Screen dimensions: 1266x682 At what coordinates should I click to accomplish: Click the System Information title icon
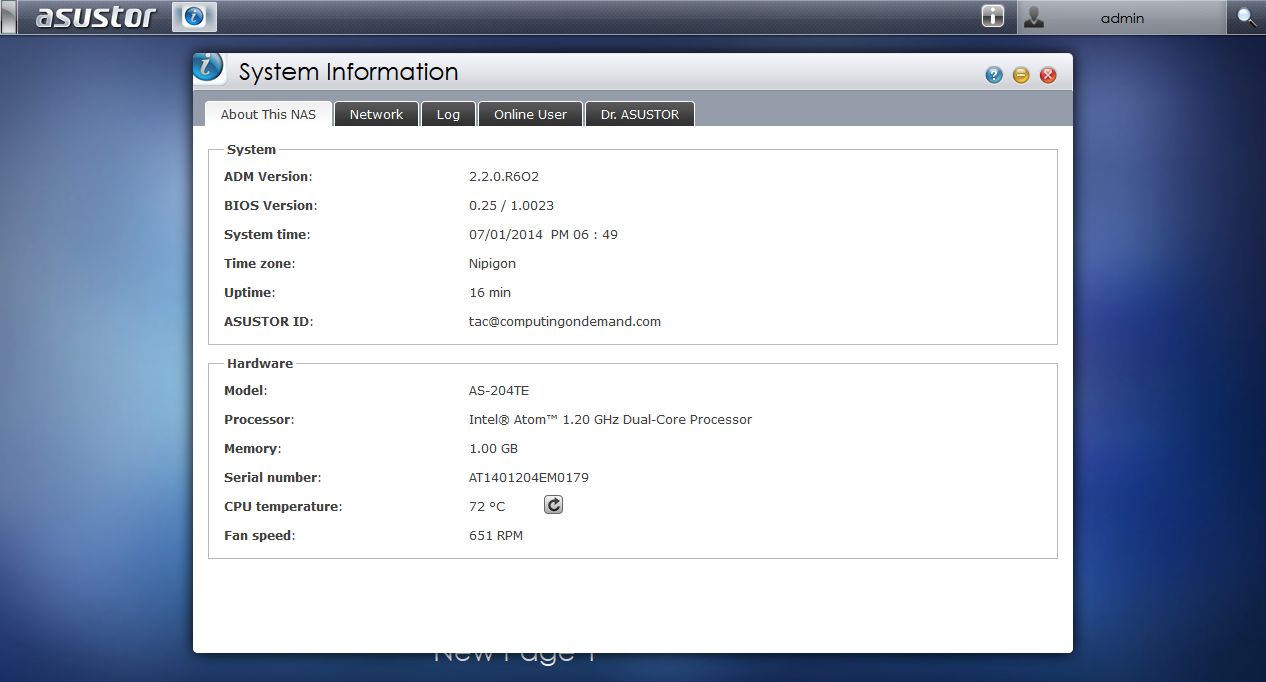(x=209, y=68)
